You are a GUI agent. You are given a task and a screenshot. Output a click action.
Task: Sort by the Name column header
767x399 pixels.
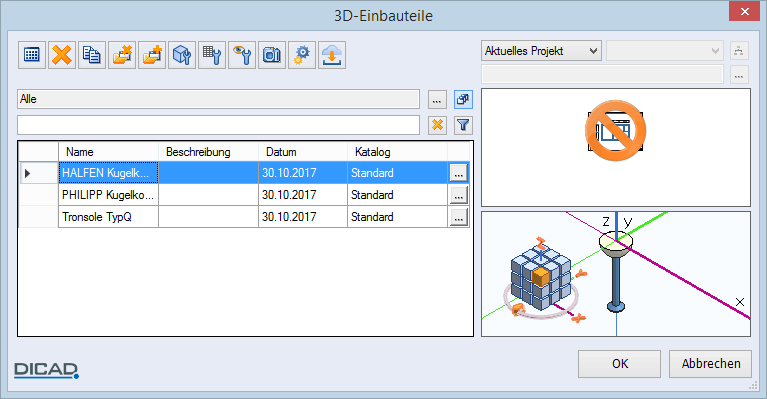click(109, 152)
